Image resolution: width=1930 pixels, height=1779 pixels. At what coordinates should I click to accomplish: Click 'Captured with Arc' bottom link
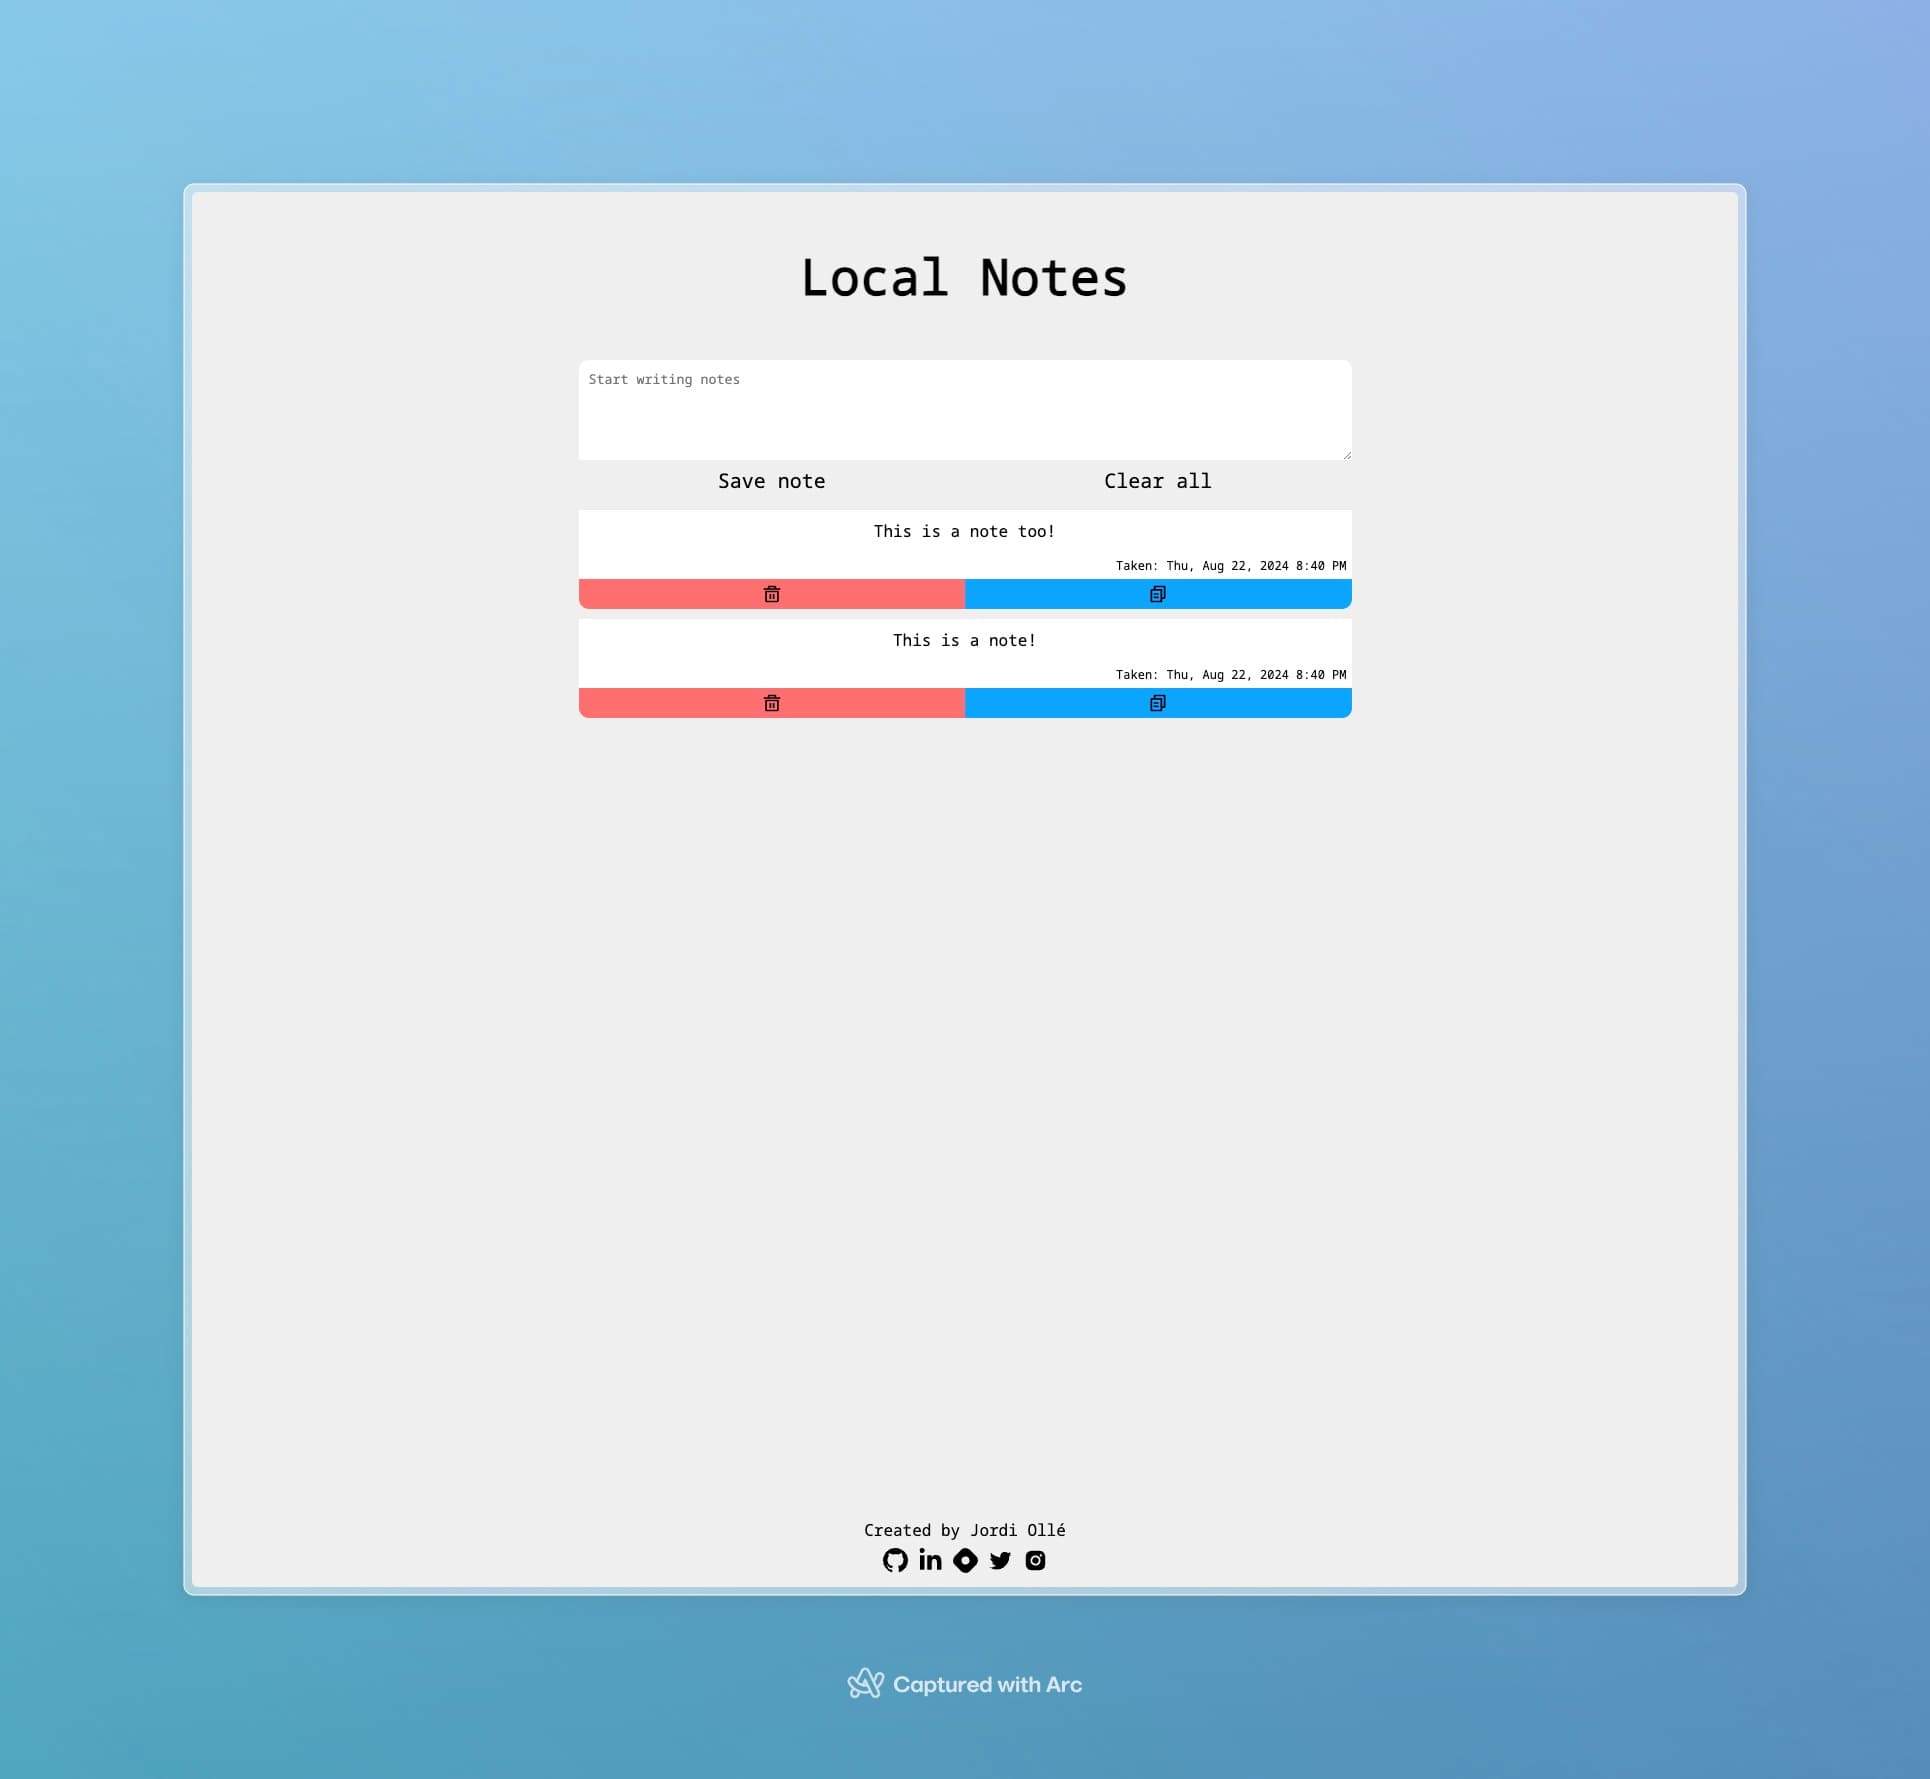(965, 1683)
